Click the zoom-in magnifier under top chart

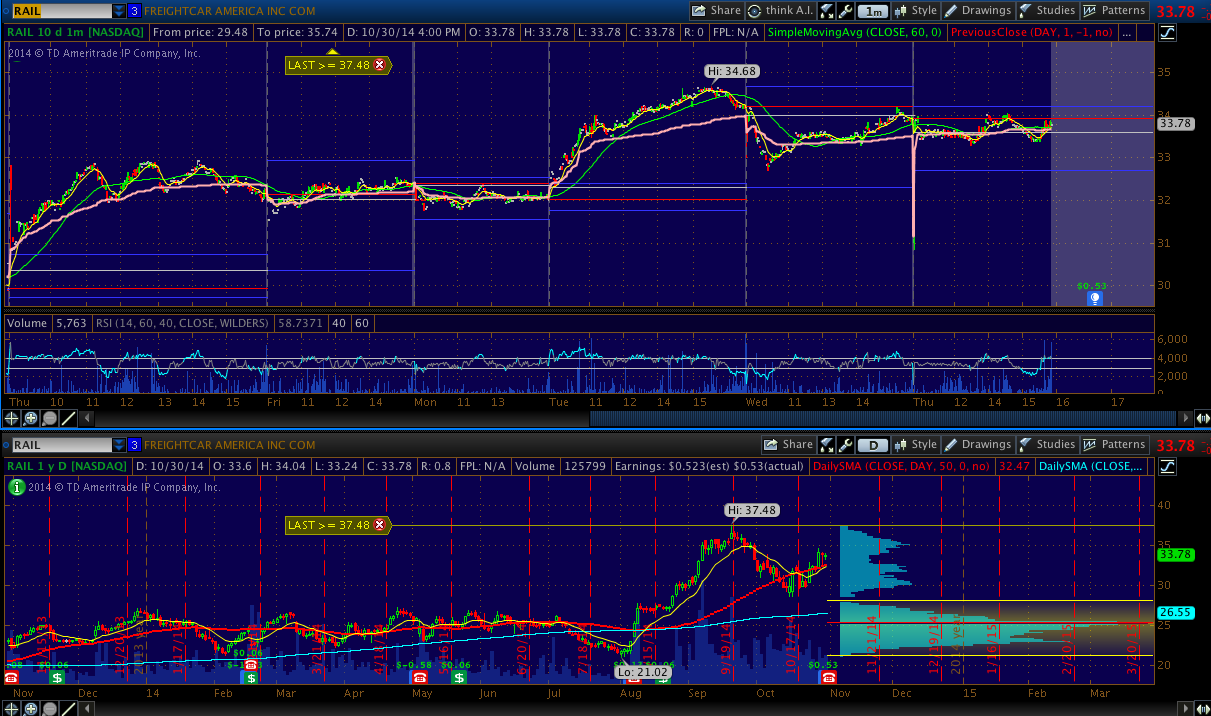[x=31, y=418]
